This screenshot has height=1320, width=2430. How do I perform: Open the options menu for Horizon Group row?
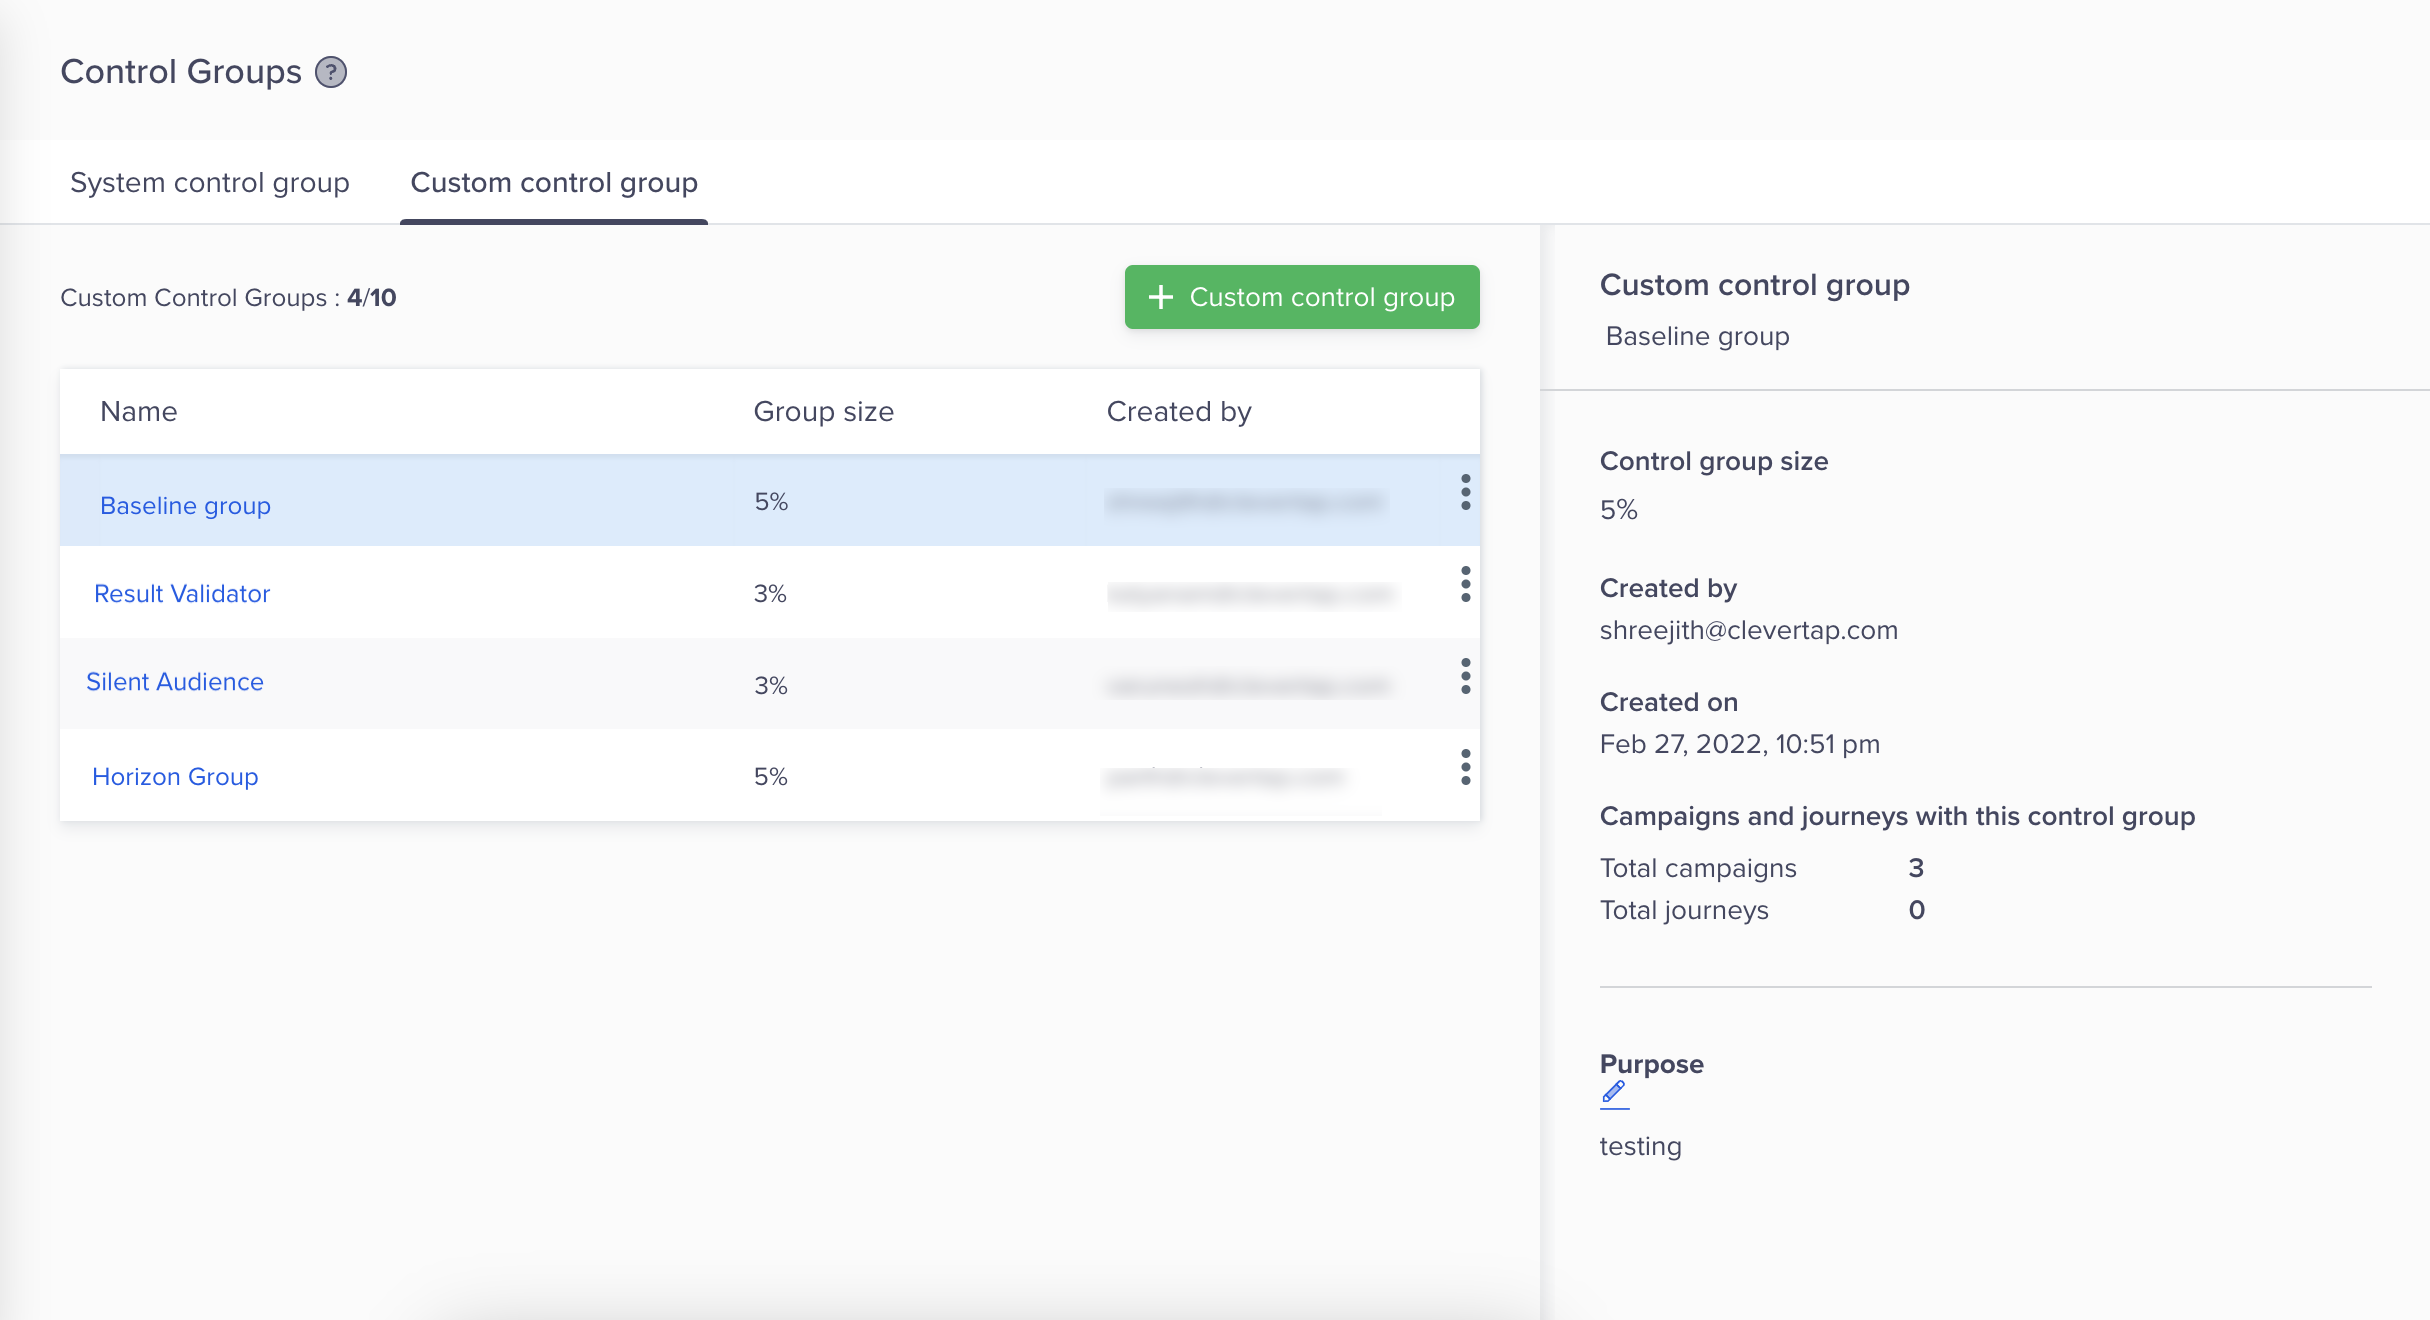(1465, 767)
